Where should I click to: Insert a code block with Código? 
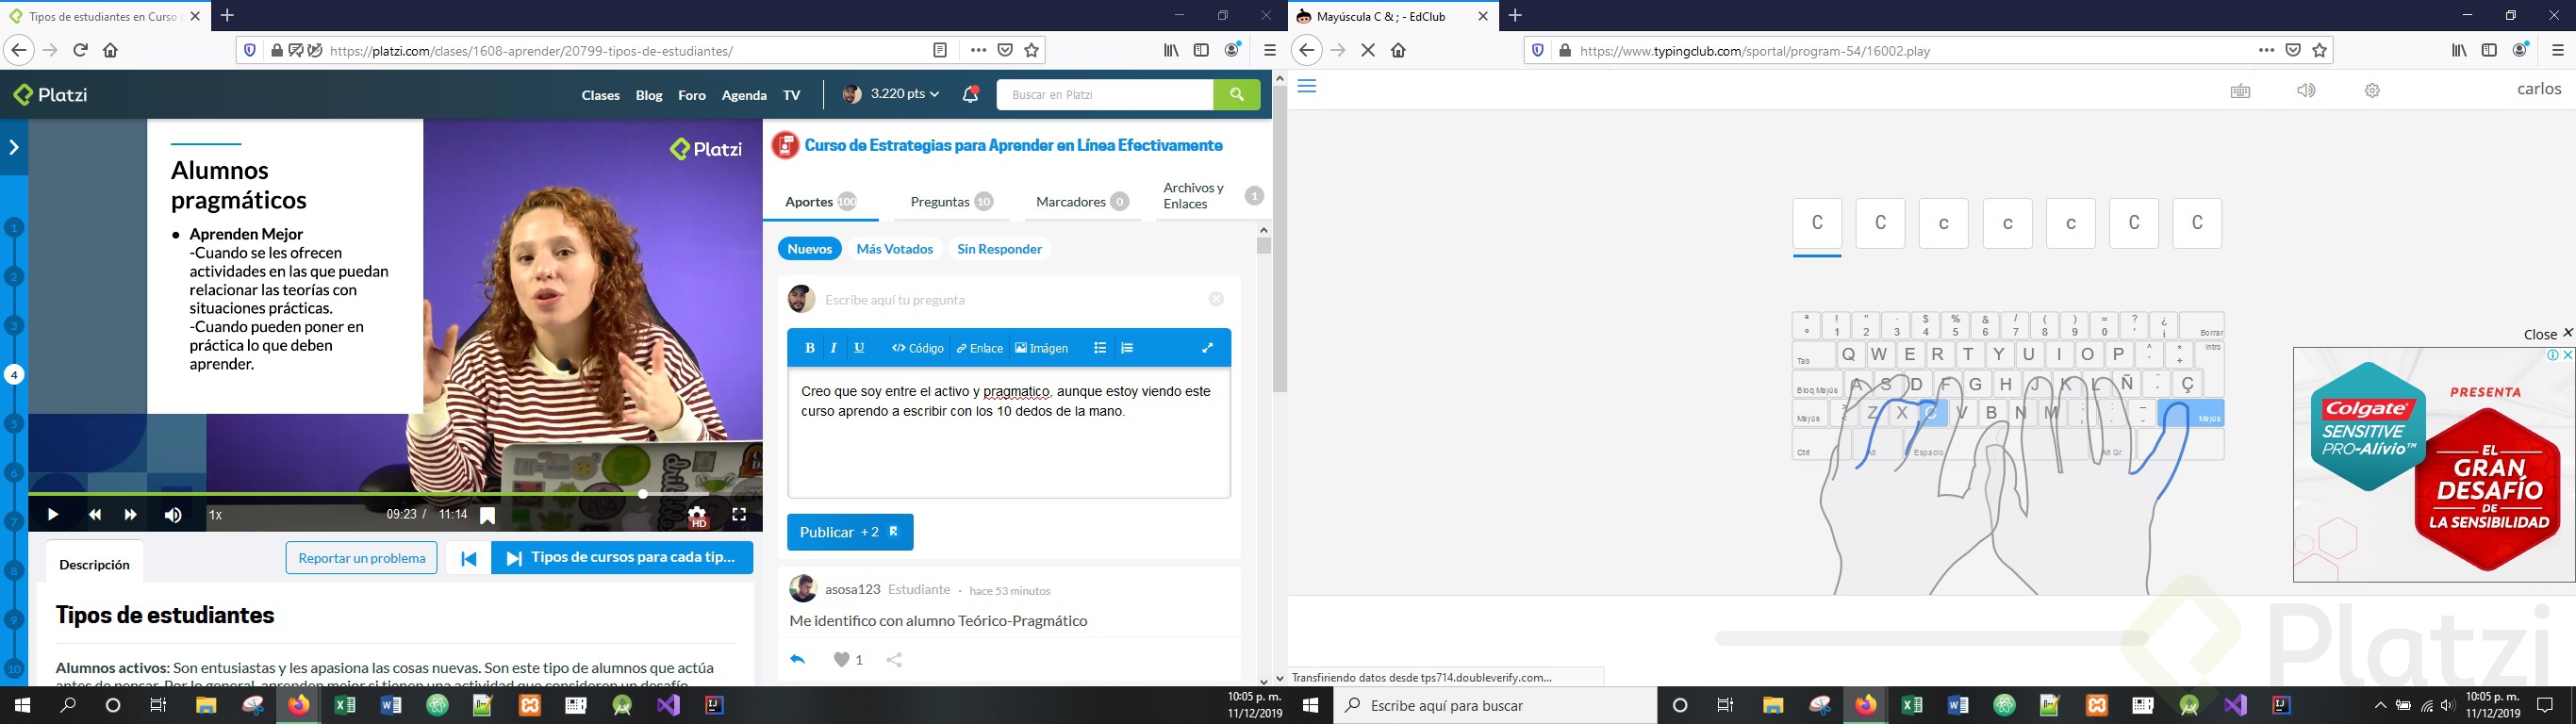pyautogui.click(x=918, y=348)
